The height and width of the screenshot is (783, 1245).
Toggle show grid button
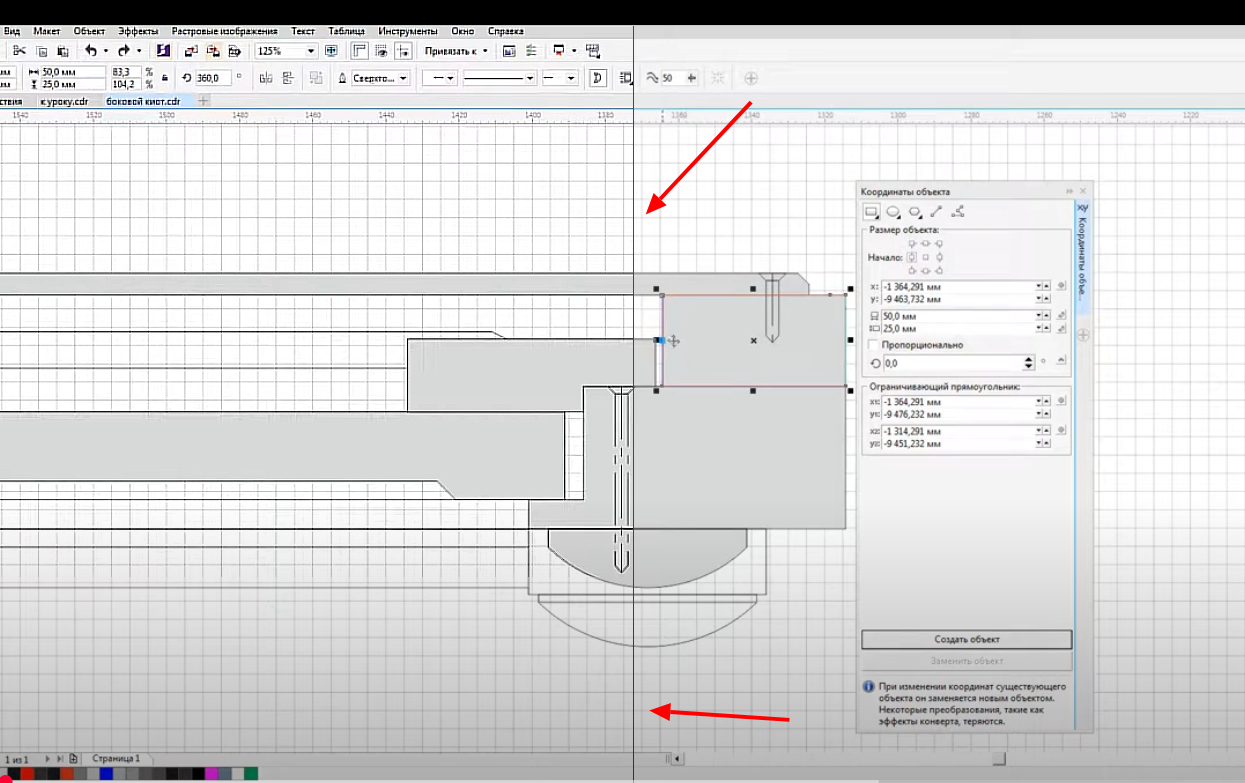tap(382, 51)
